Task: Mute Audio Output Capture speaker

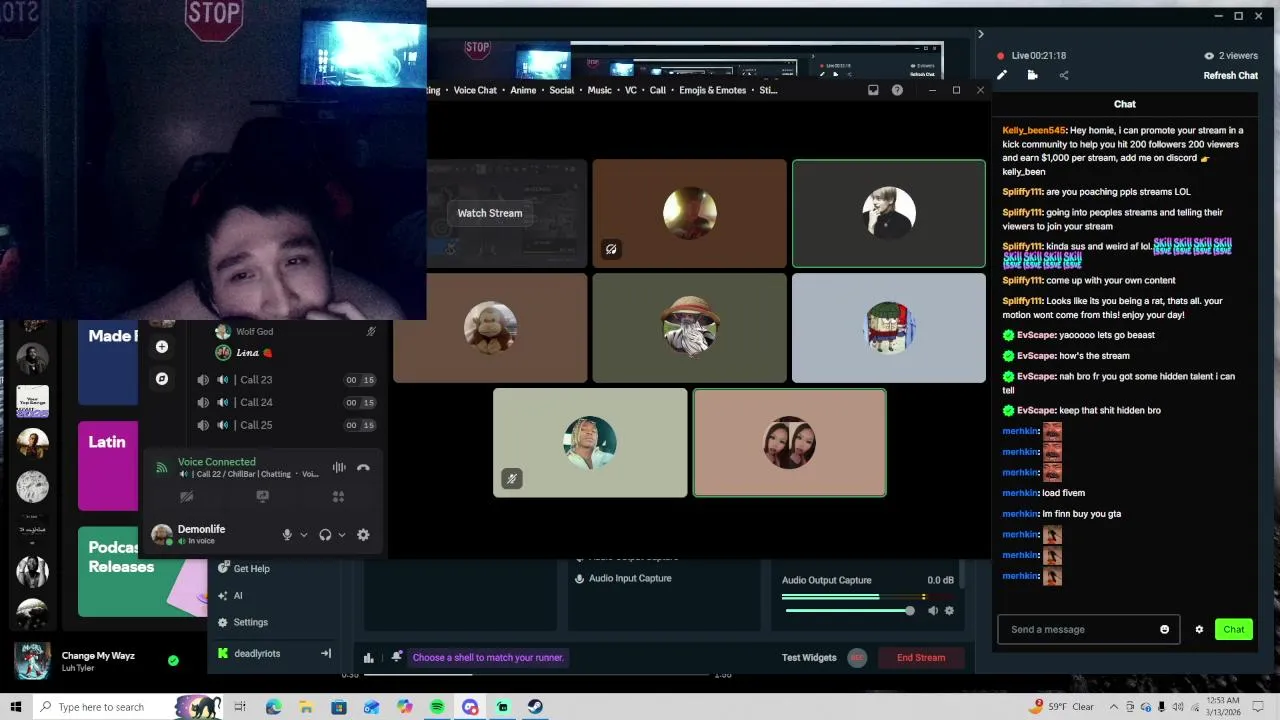Action: 932,611
